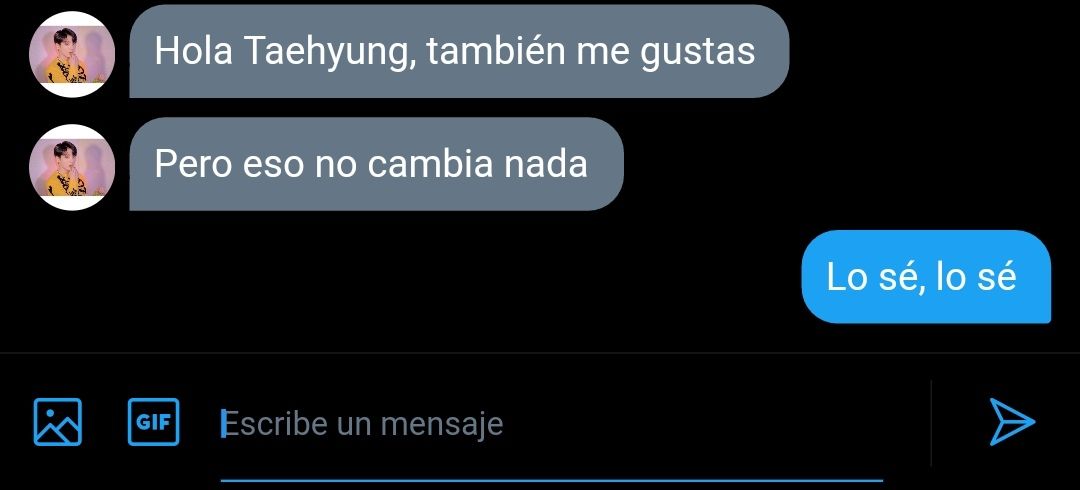Place the cursor in the message composer placeholder
The image size is (1080, 490).
click(x=362, y=424)
